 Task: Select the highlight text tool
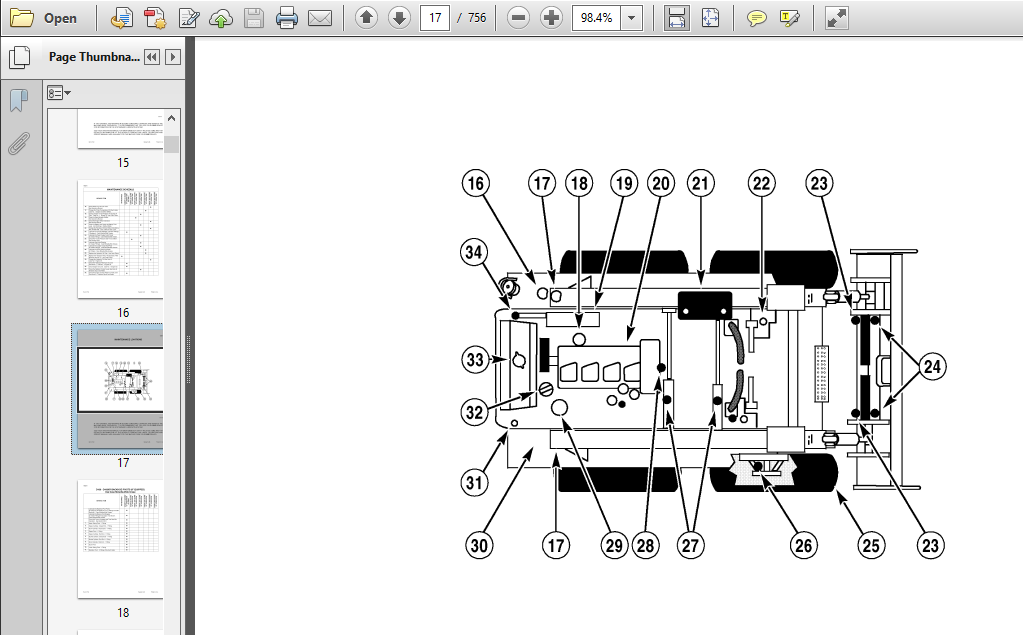[x=789, y=18]
